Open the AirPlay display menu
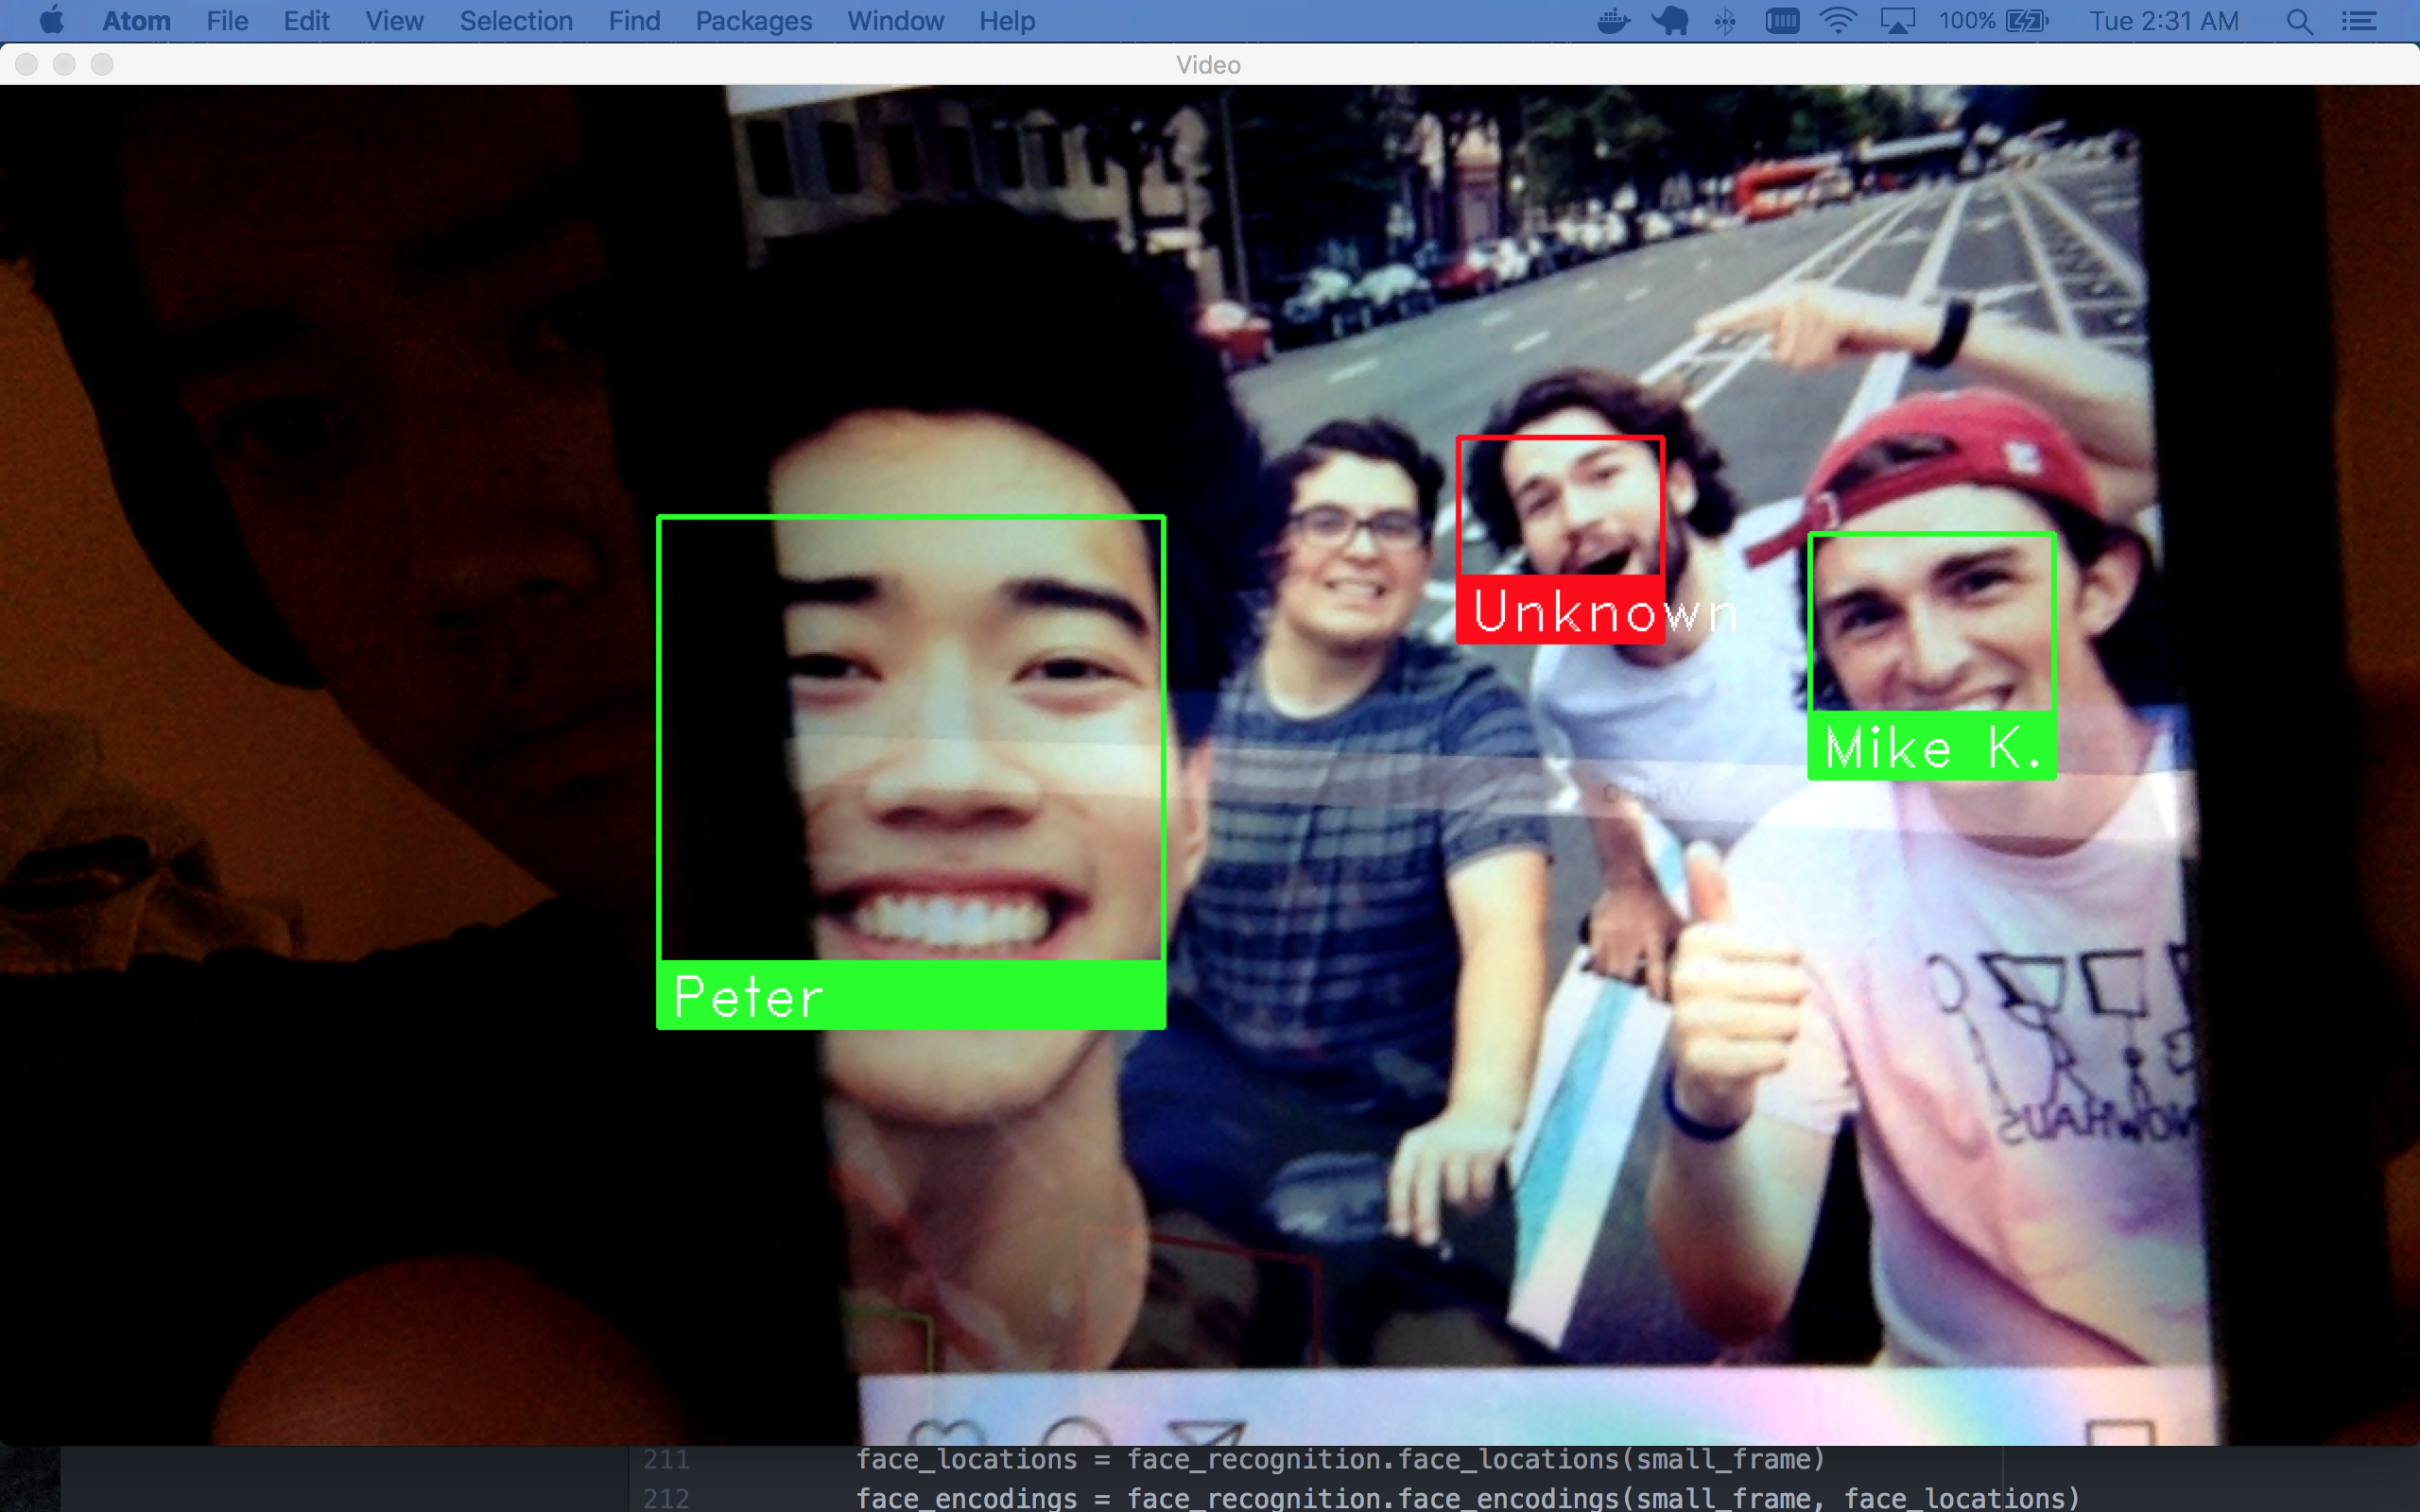The height and width of the screenshot is (1512, 2420). [x=1897, y=21]
